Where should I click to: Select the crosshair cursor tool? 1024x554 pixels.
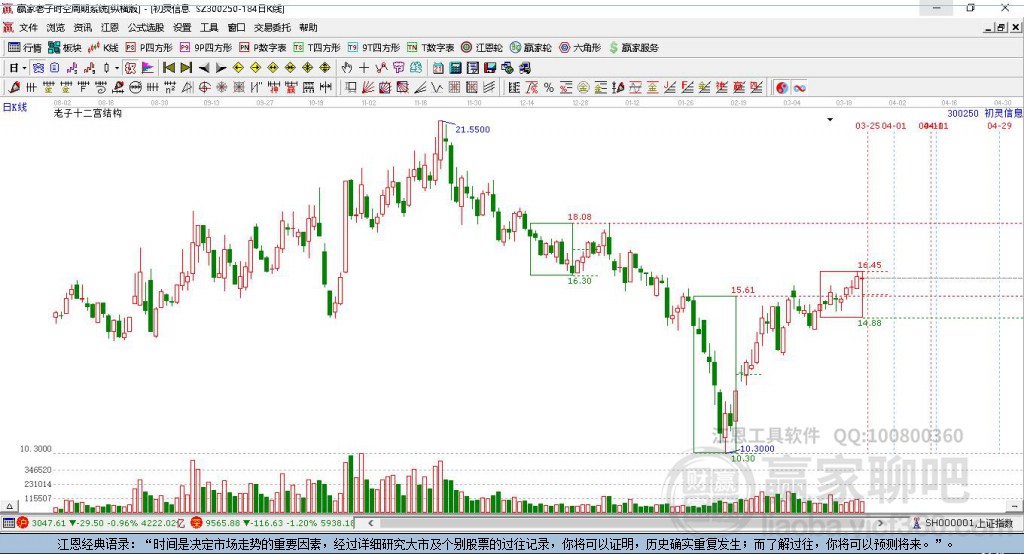pos(364,68)
